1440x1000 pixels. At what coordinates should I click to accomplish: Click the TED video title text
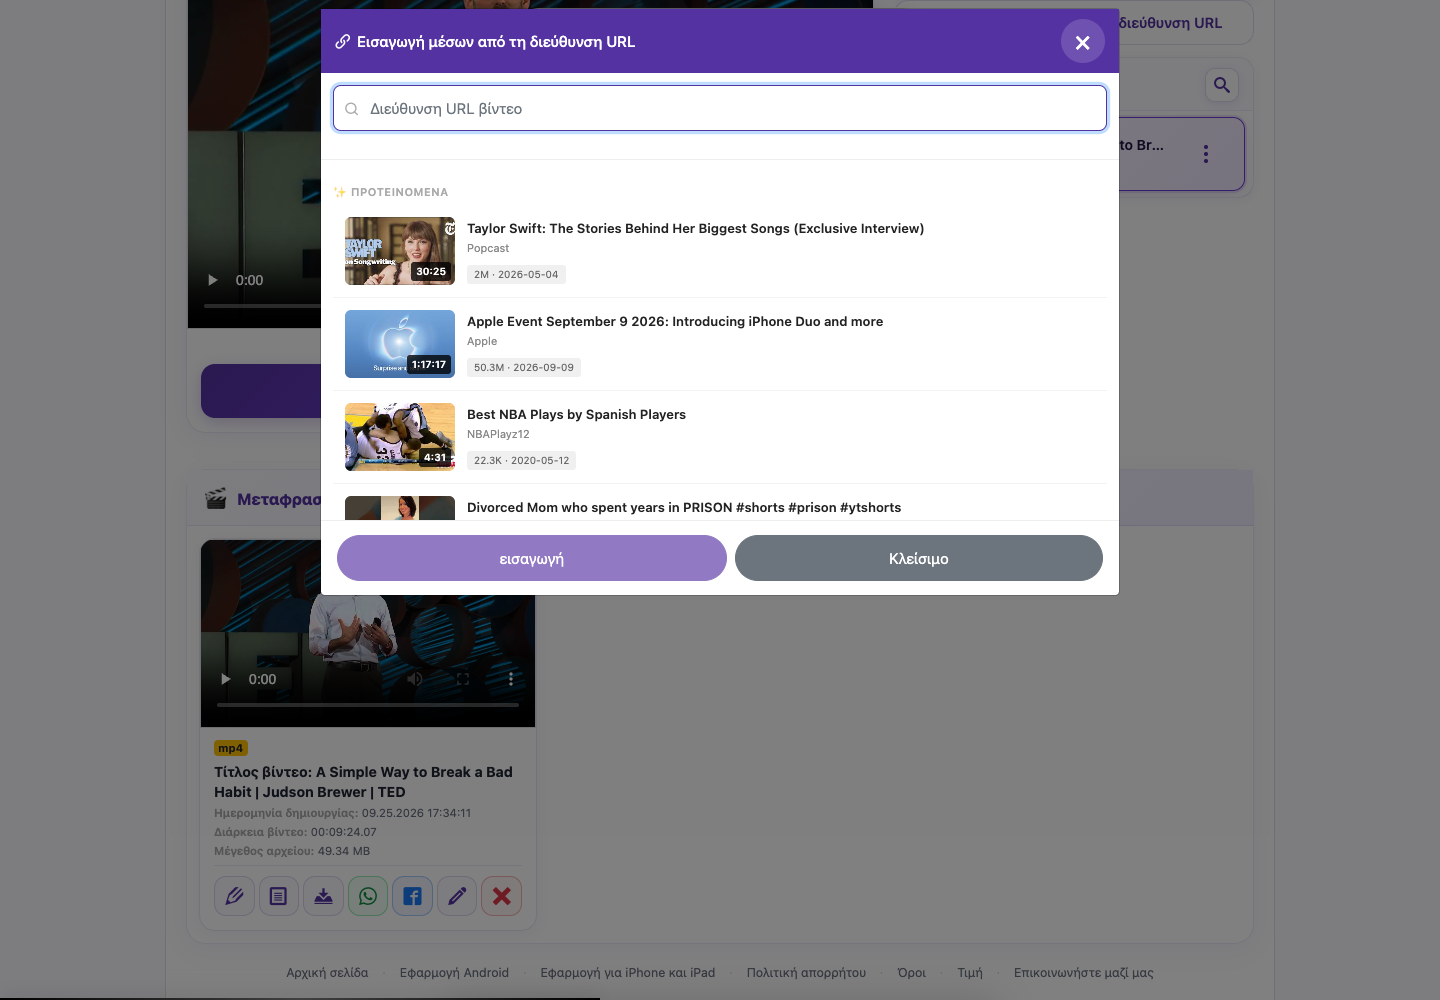(363, 782)
